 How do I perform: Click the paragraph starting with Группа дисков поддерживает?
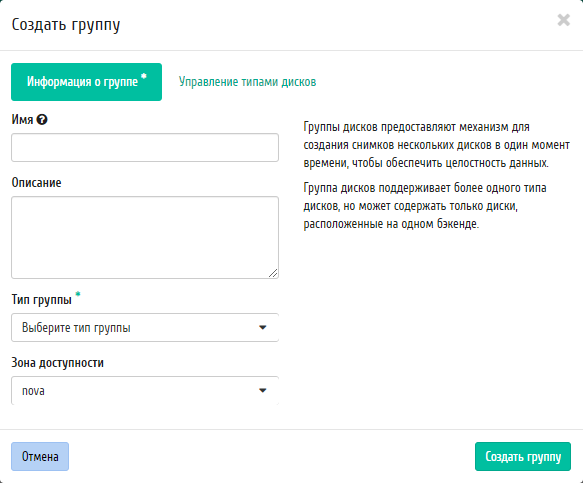coord(425,206)
